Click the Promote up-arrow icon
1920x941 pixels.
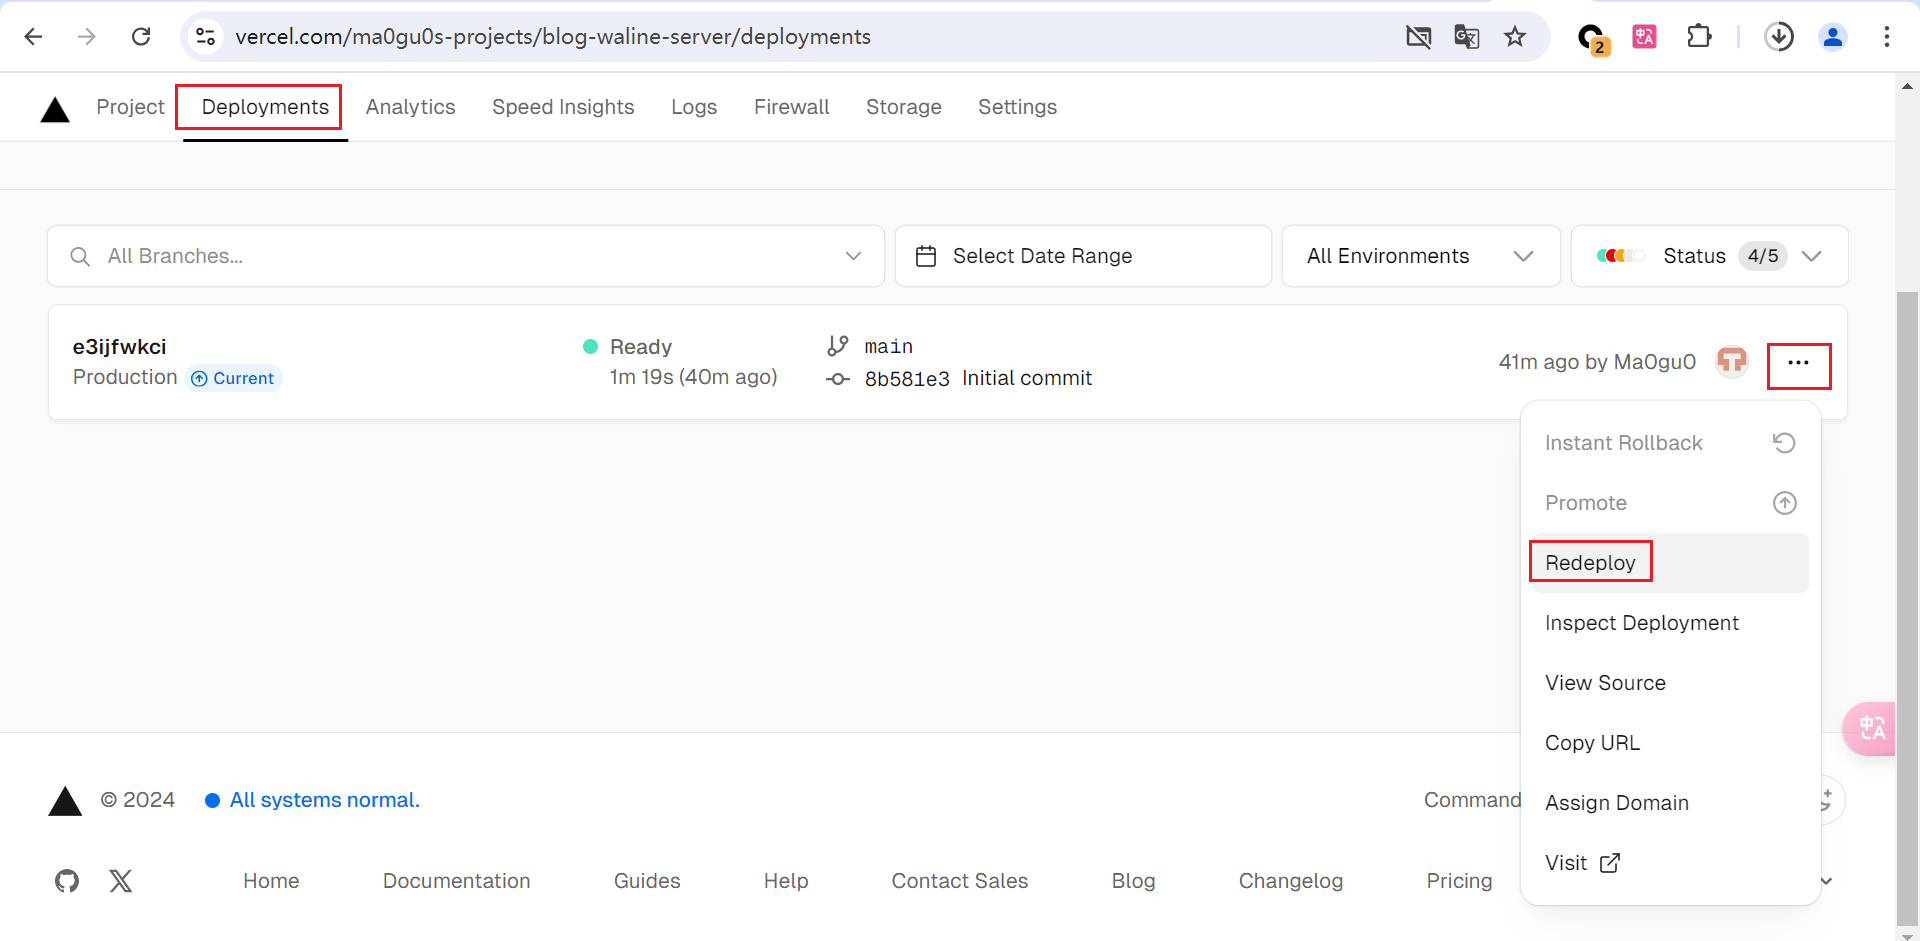pyautogui.click(x=1785, y=503)
